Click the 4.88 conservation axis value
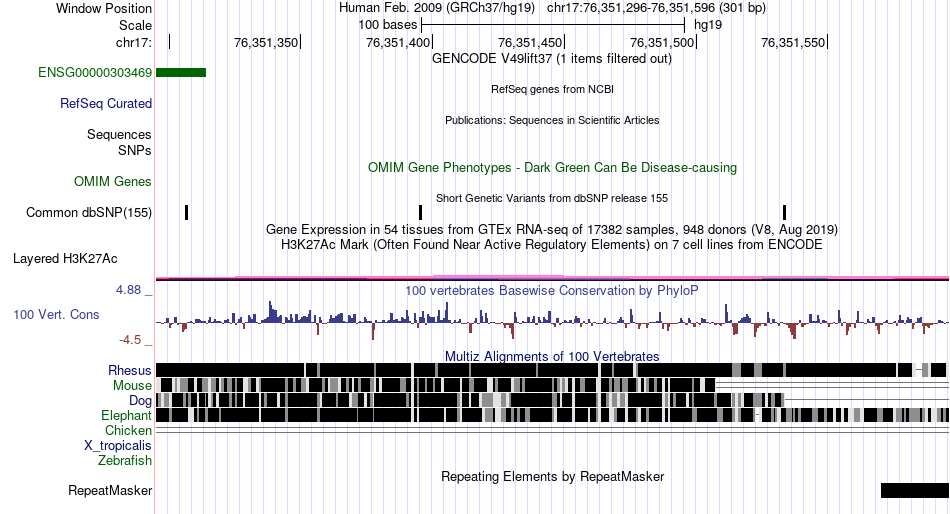 coord(128,290)
